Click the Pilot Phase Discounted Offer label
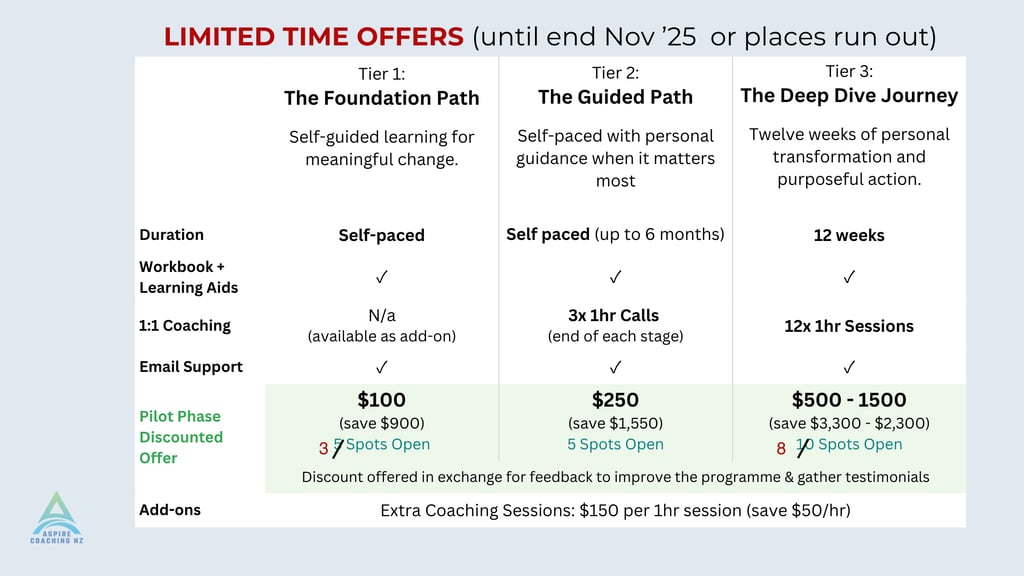This screenshot has height=576, width=1024. click(181, 437)
